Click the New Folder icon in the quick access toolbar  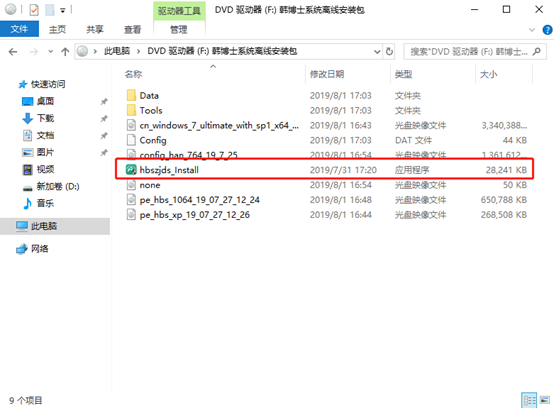pos(49,10)
